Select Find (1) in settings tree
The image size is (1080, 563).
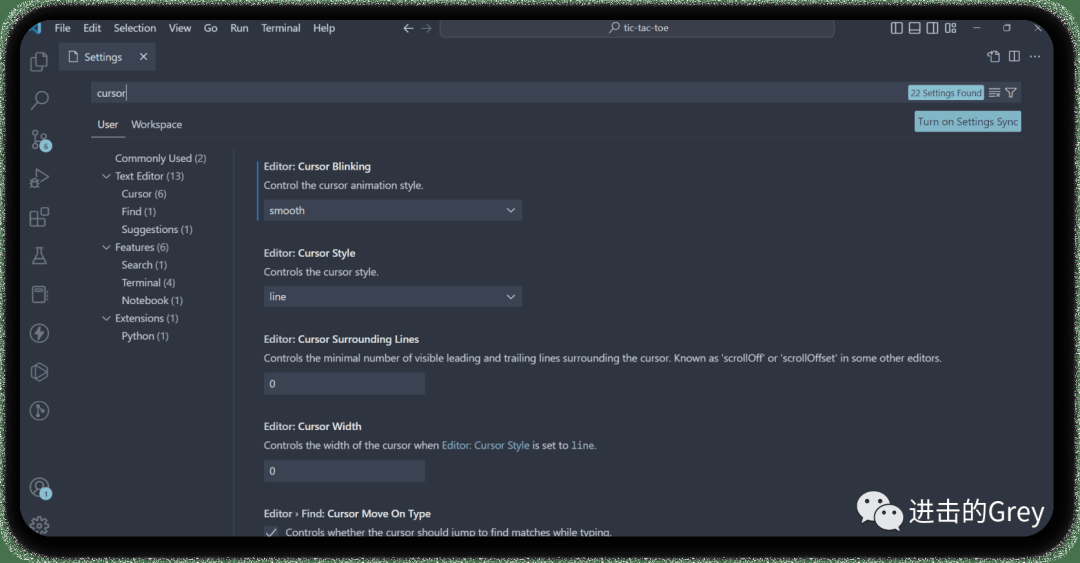(x=138, y=212)
